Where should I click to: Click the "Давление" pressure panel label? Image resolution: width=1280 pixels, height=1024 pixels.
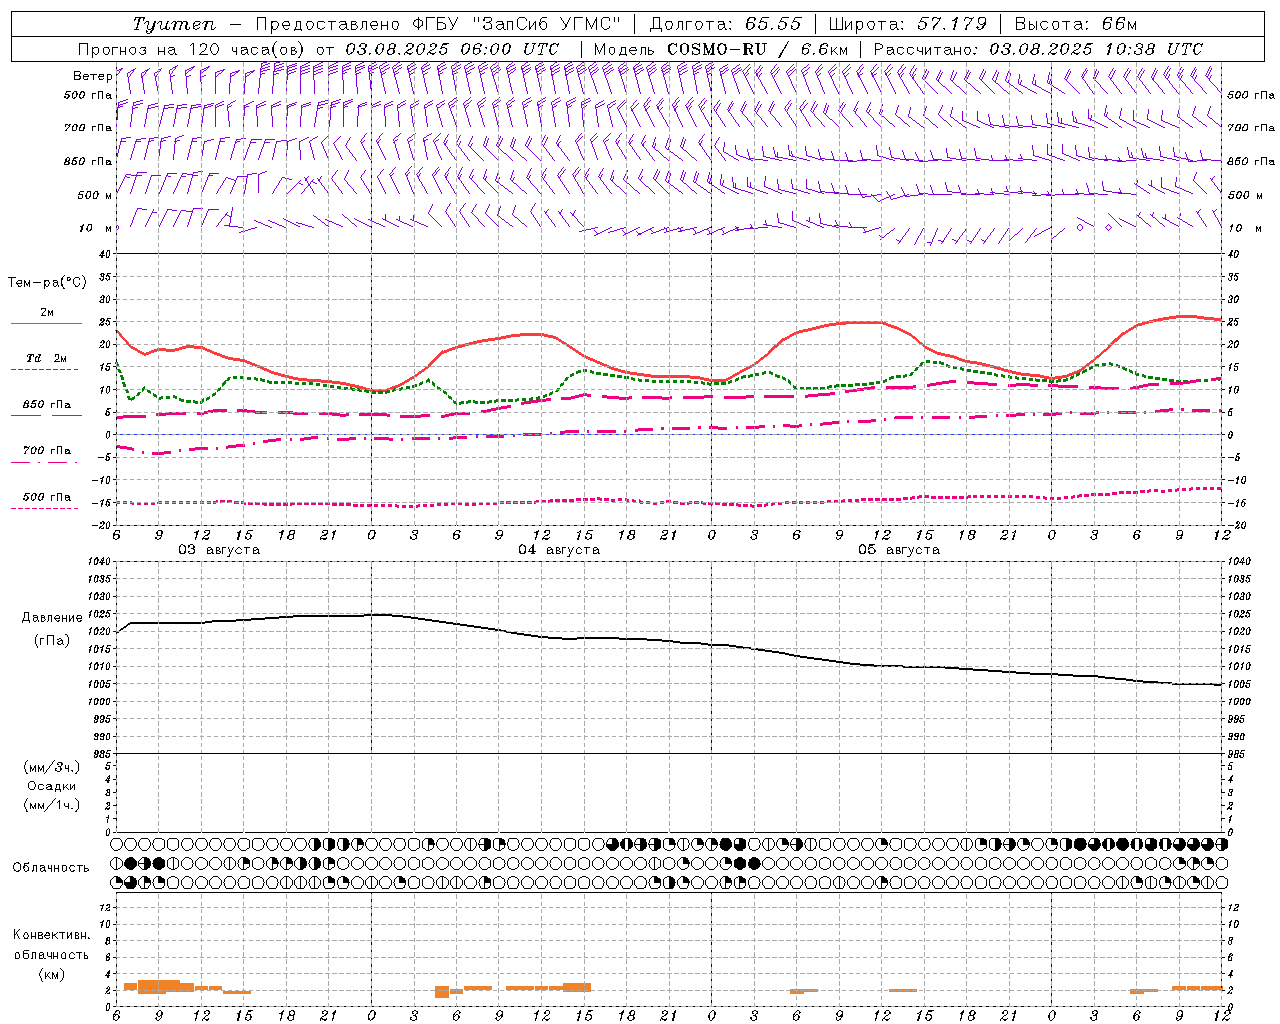pos(52,618)
